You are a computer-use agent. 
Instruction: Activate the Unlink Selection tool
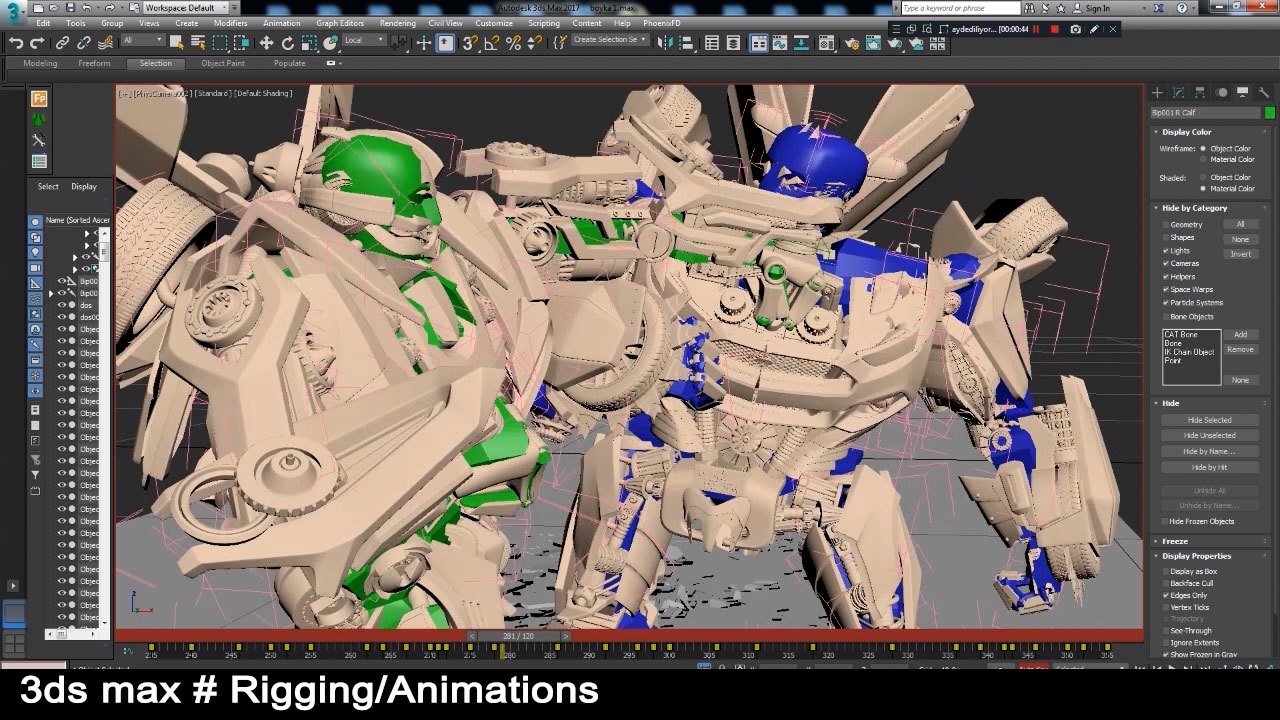[84, 43]
